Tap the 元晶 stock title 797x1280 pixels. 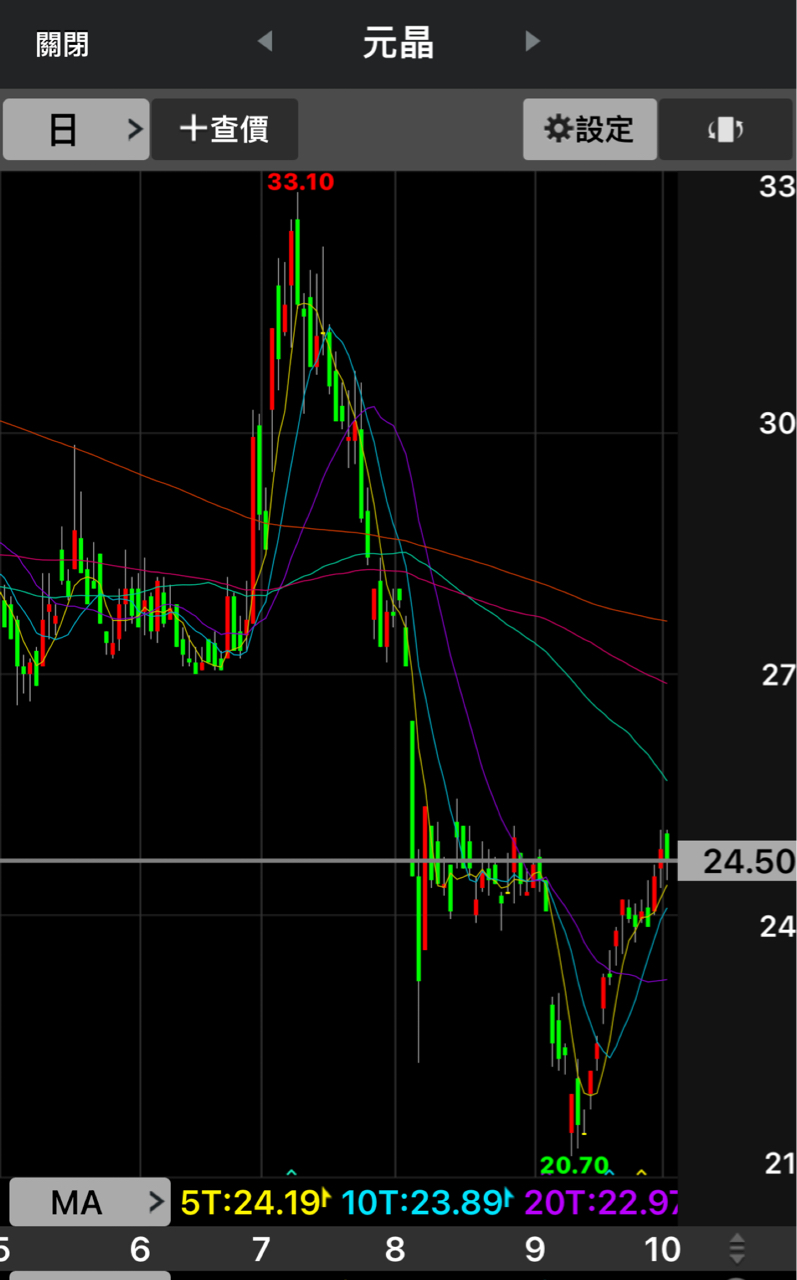(x=398, y=44)
